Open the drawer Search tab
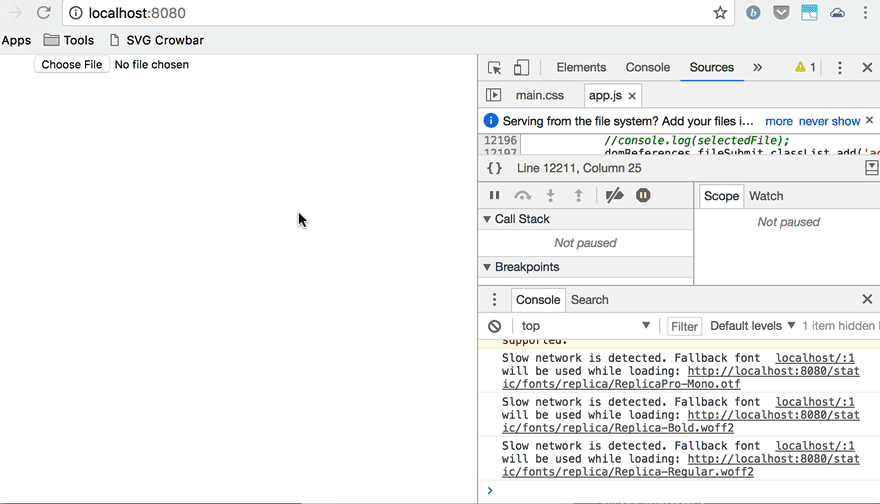This screenshot has height=504, width=880. (x=590, y=300)
